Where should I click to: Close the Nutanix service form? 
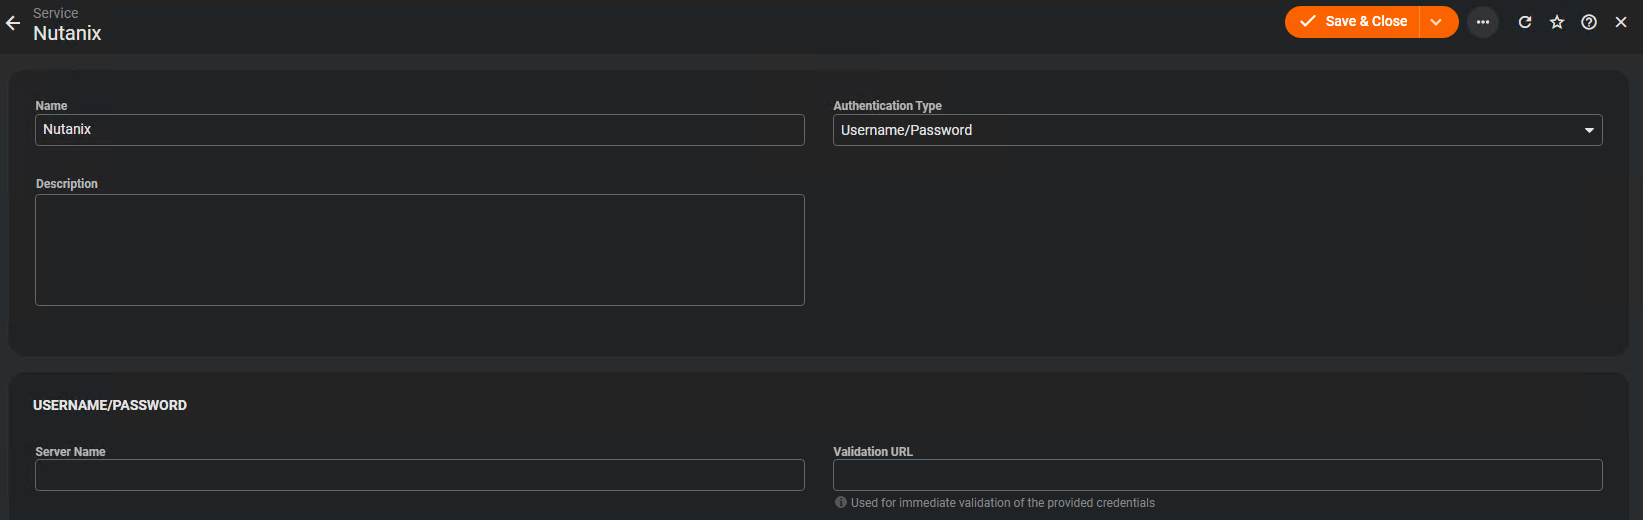point(1621,22)
